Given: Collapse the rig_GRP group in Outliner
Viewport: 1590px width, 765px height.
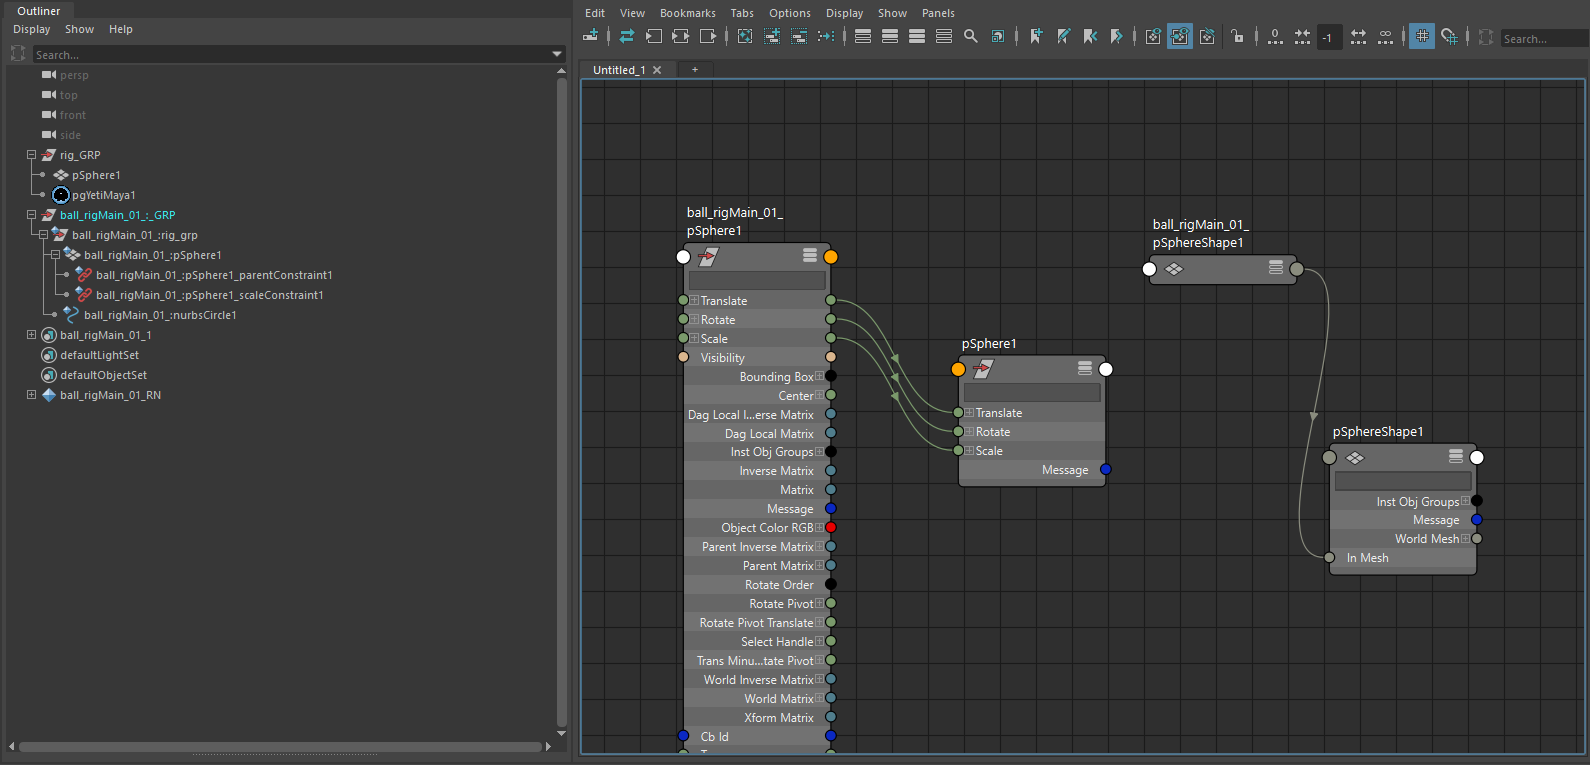Looking at the screenshot, I should coord(31,155).
